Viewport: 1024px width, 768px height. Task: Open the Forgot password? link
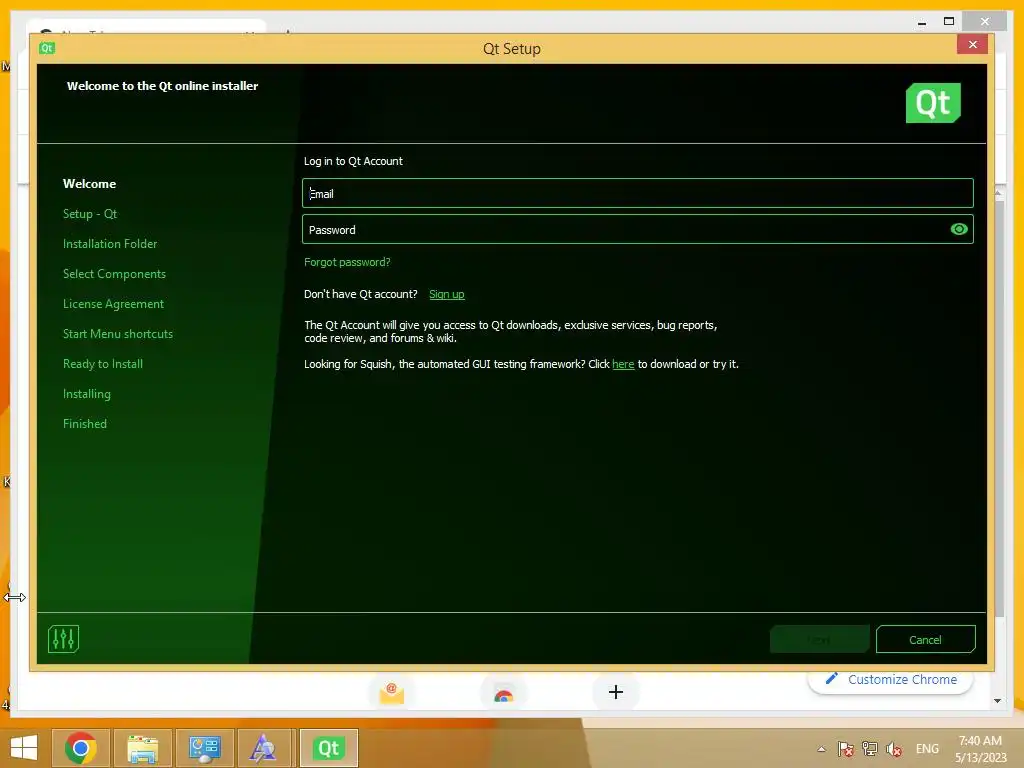347,262
